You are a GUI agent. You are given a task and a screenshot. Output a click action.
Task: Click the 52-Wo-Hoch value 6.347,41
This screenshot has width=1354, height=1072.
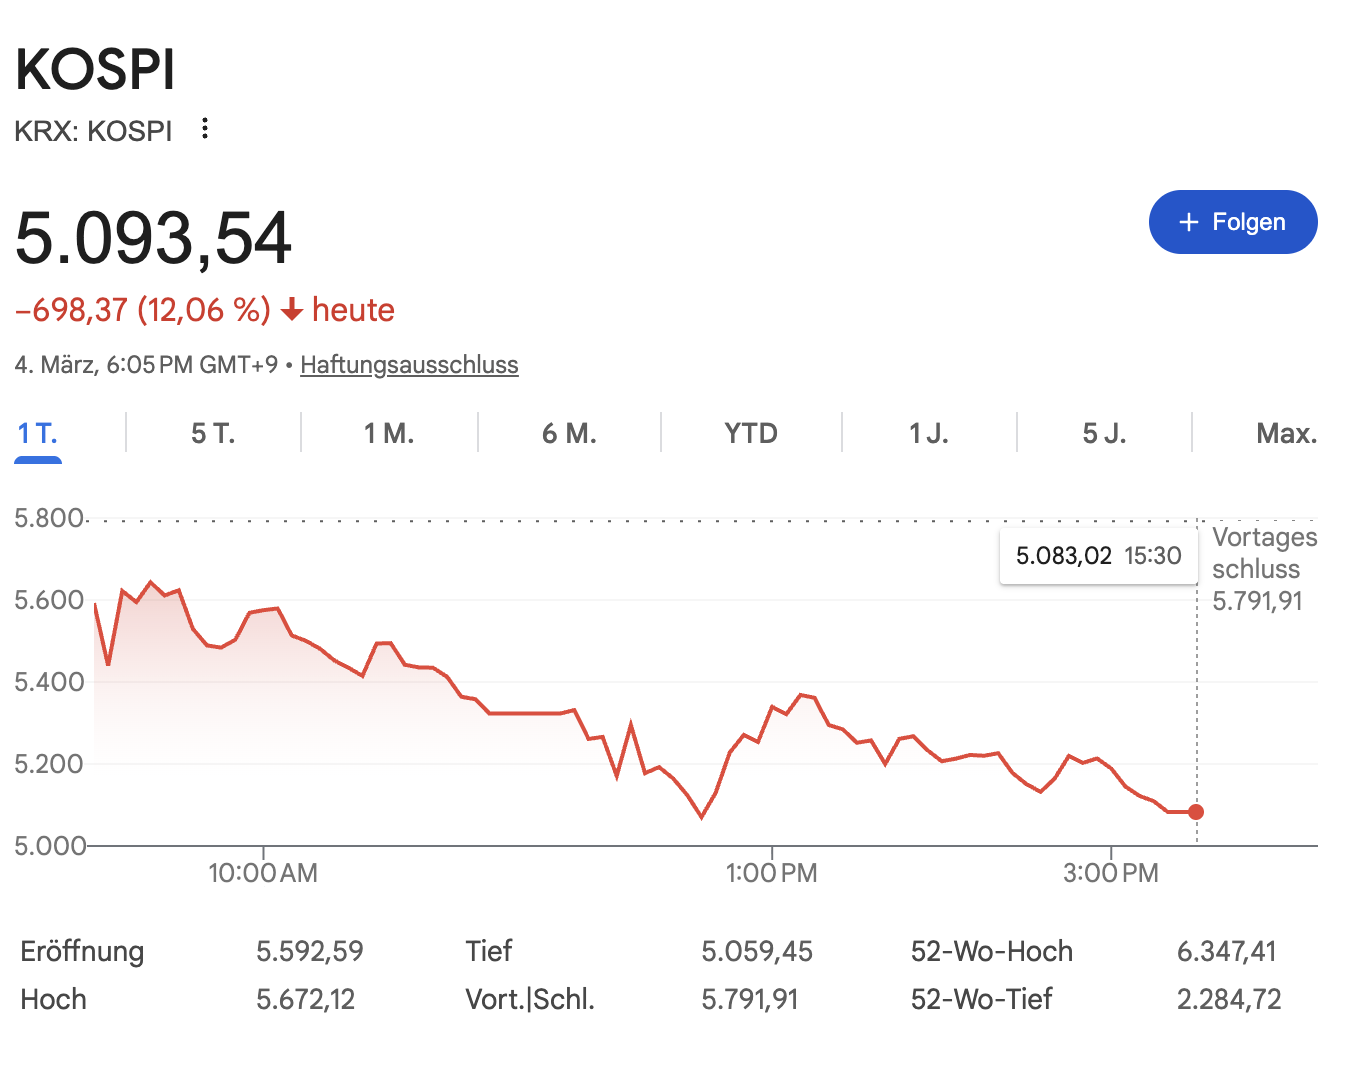1227,951
